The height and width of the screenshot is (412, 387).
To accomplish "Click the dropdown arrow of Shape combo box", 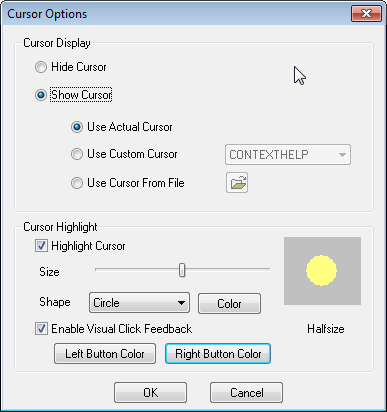I will tap(181, 303).
